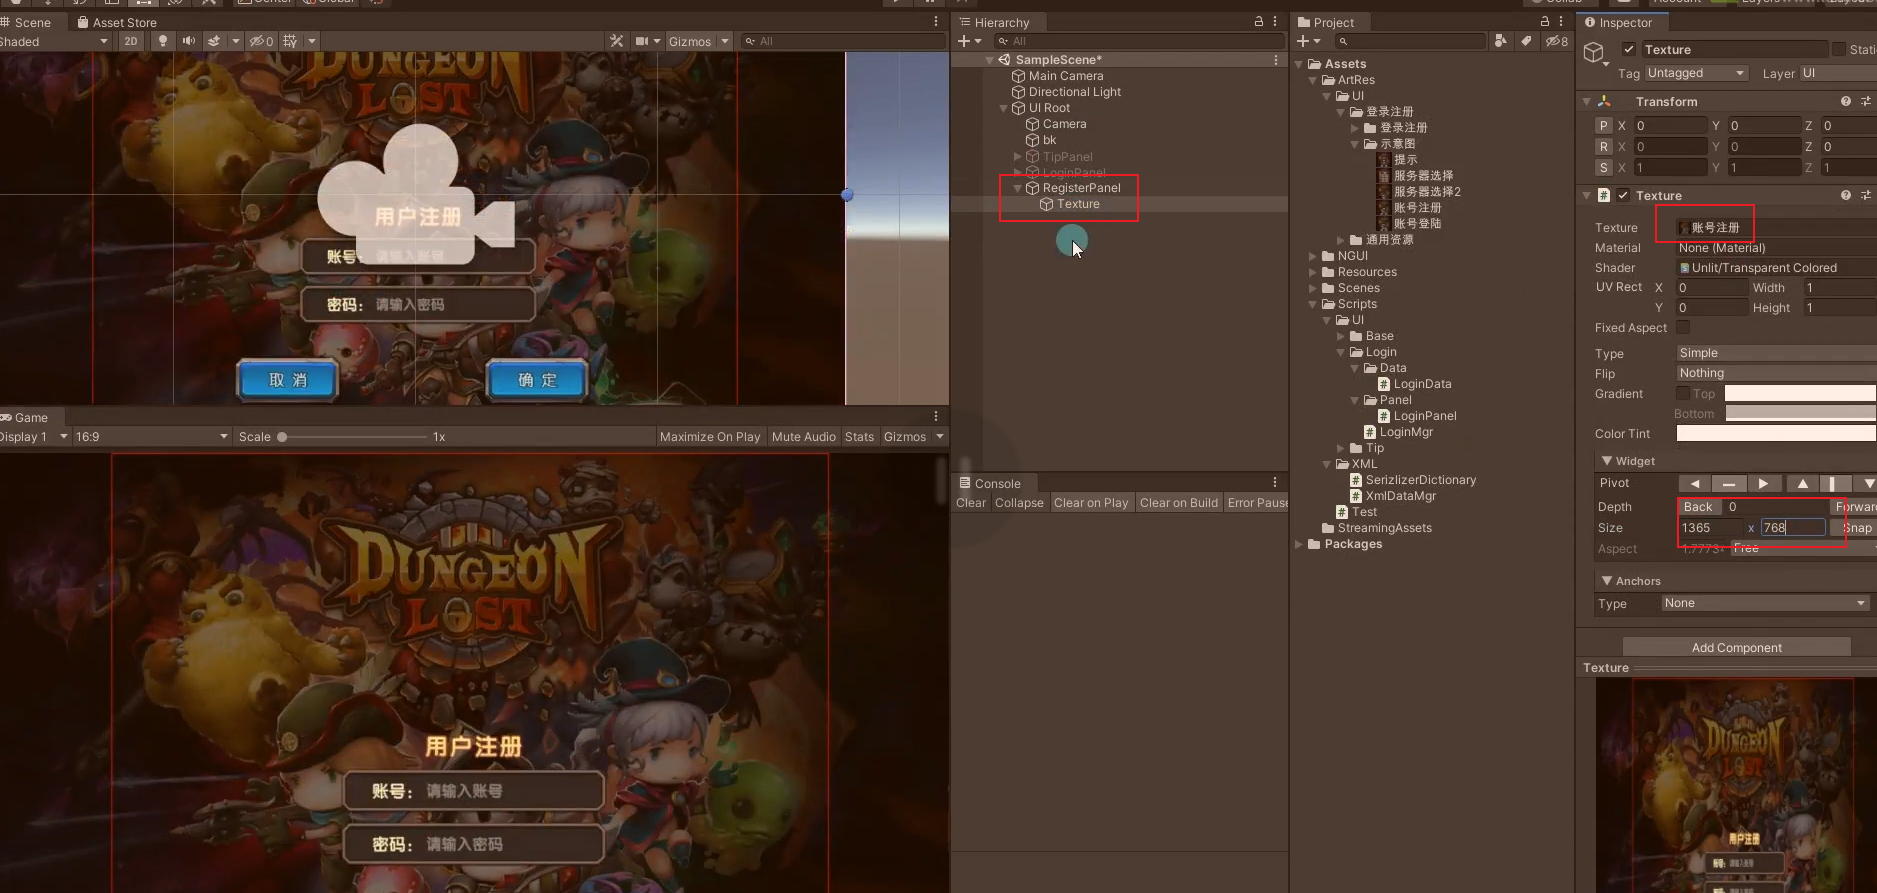Disable the Texture GameObject active checkbox
This screenshot has height=893, width=1877.
pos(1629,49)
